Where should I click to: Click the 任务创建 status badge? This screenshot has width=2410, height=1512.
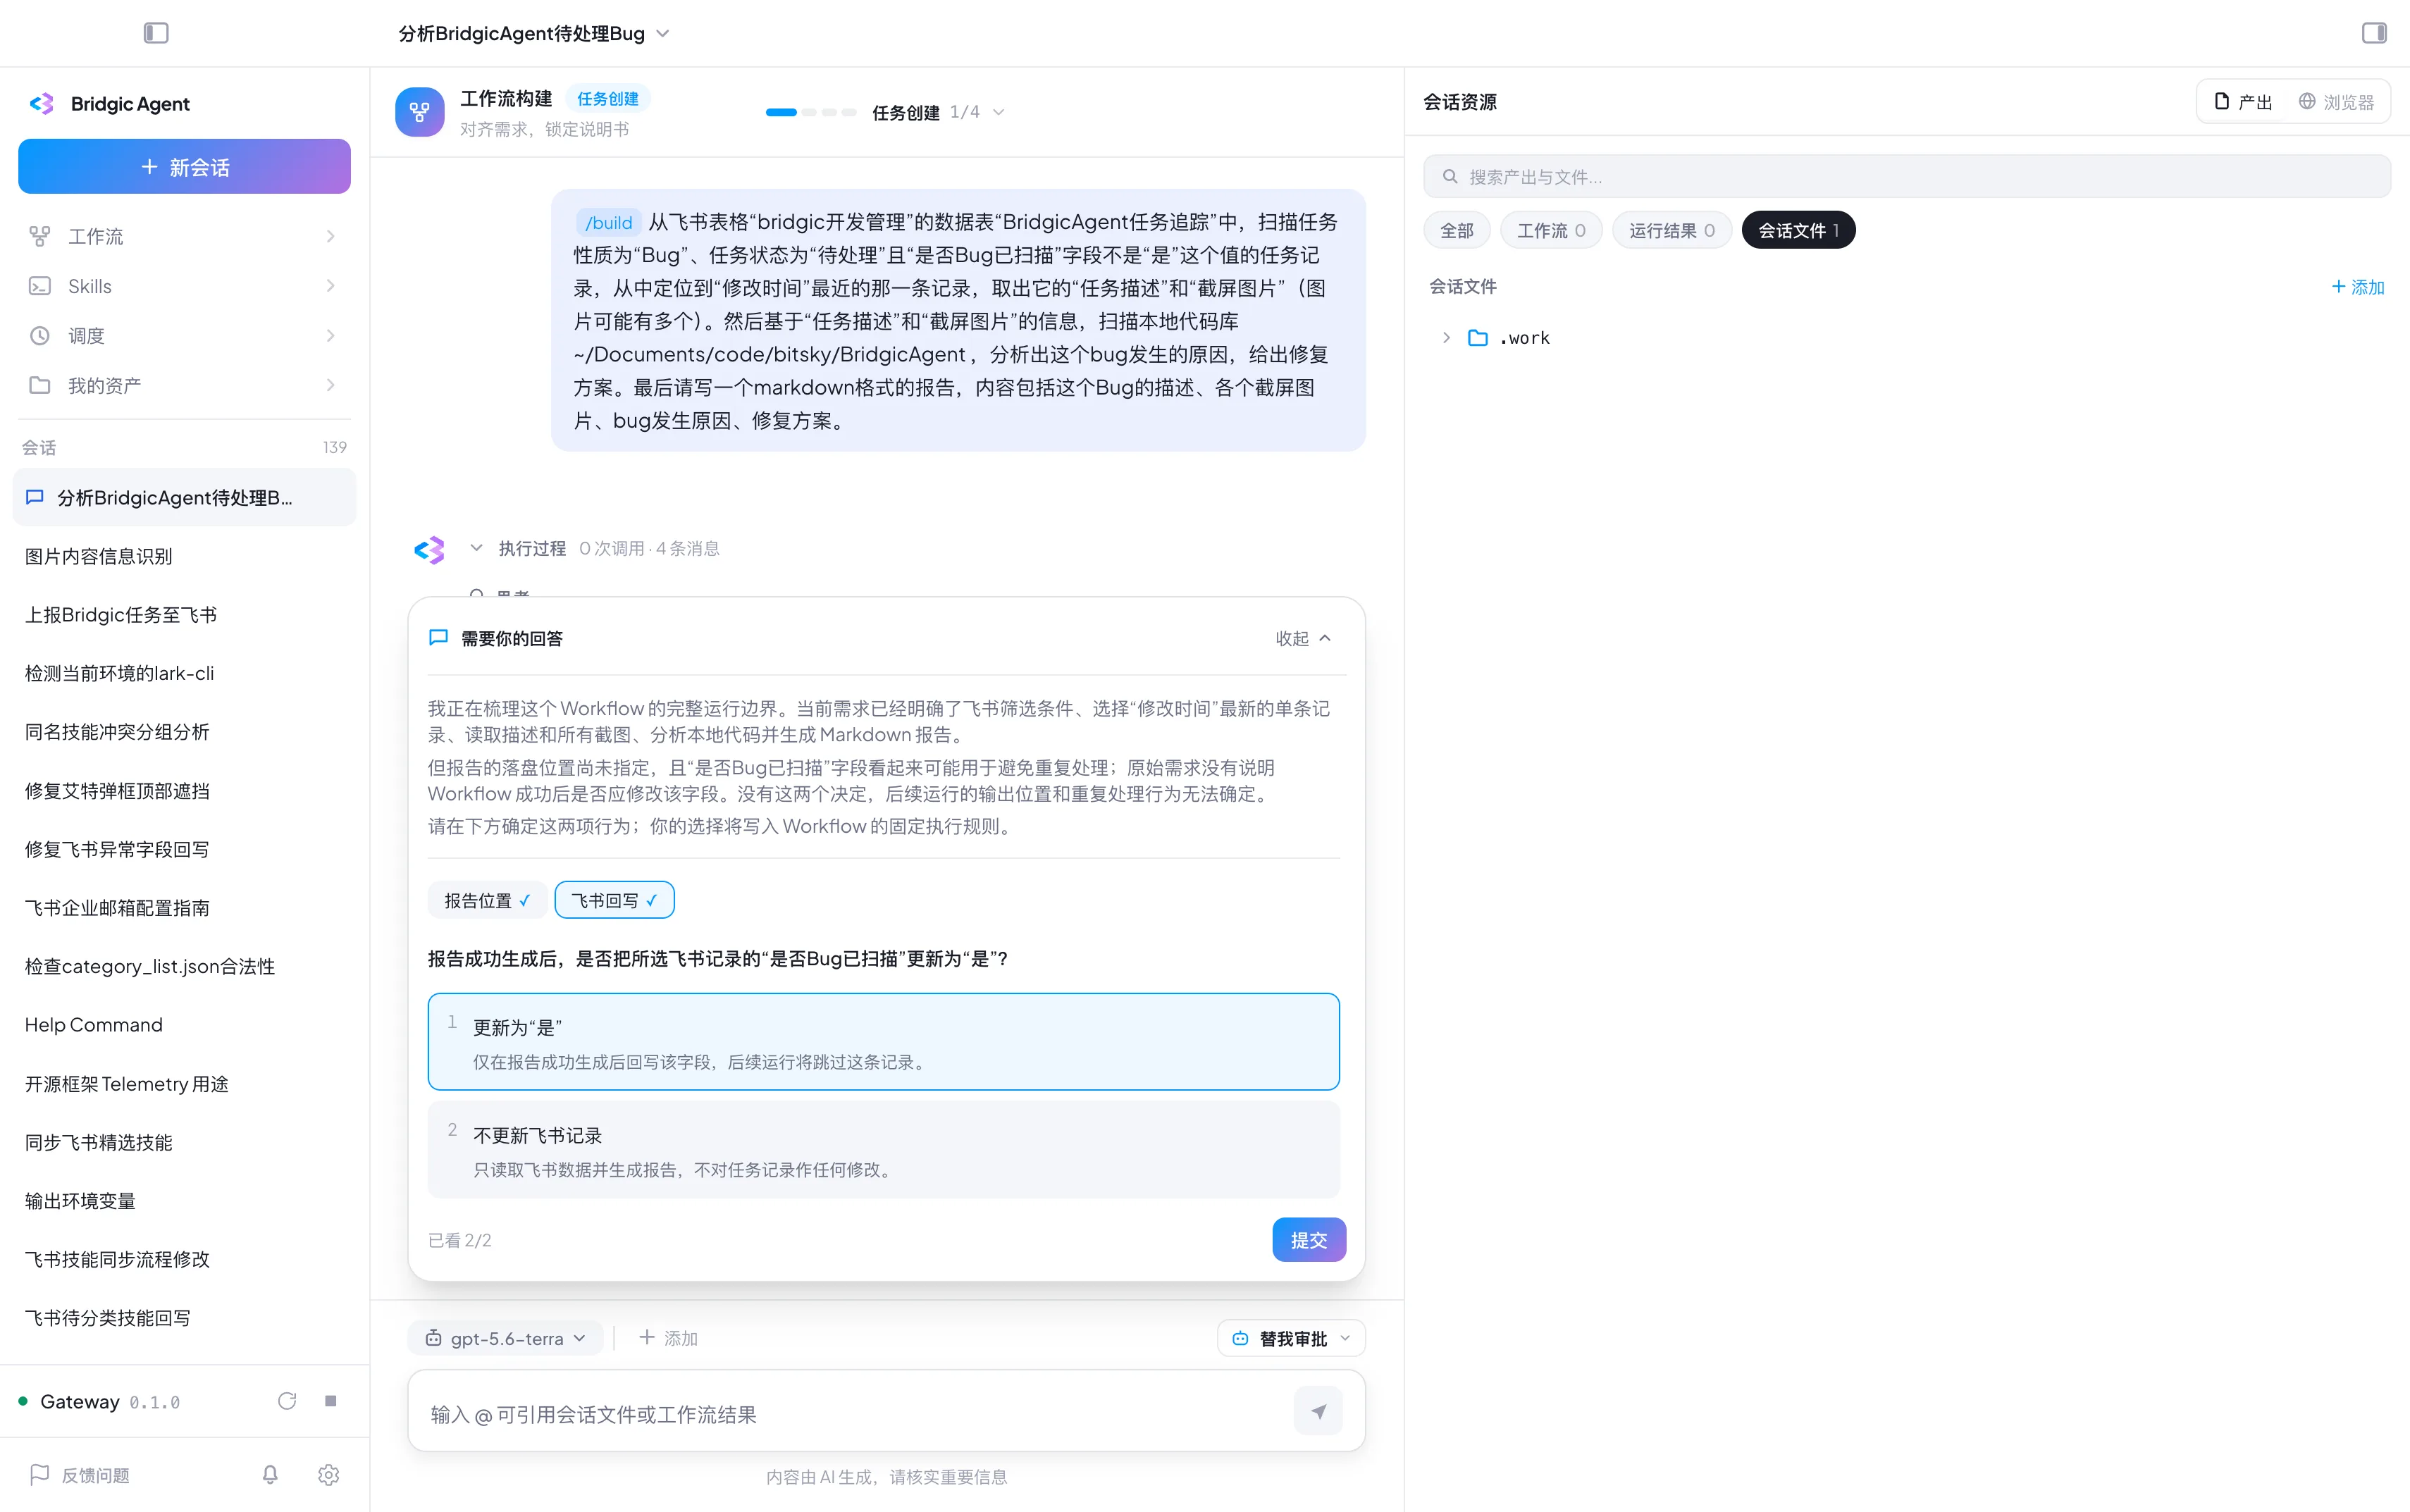tap(608, 98)
